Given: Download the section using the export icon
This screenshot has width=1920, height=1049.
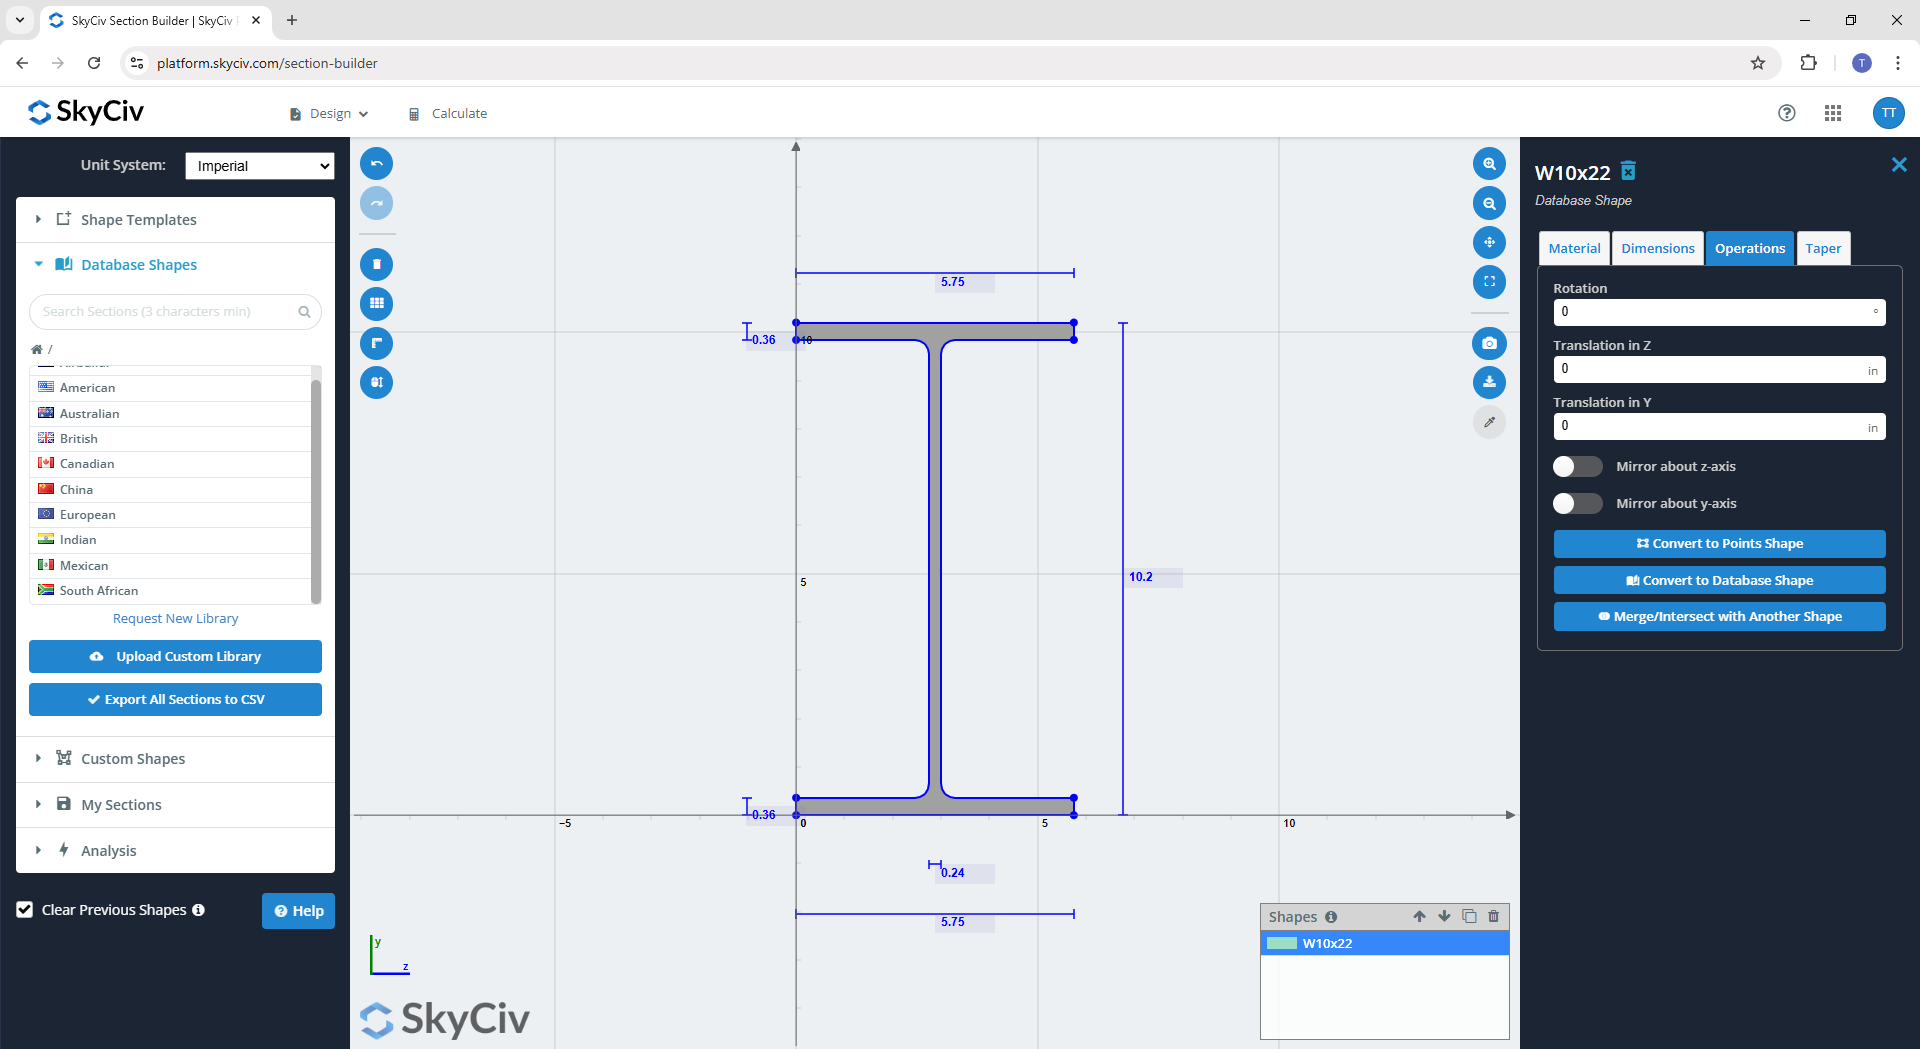Looking at the screenshot, I should pos(1489,382).
